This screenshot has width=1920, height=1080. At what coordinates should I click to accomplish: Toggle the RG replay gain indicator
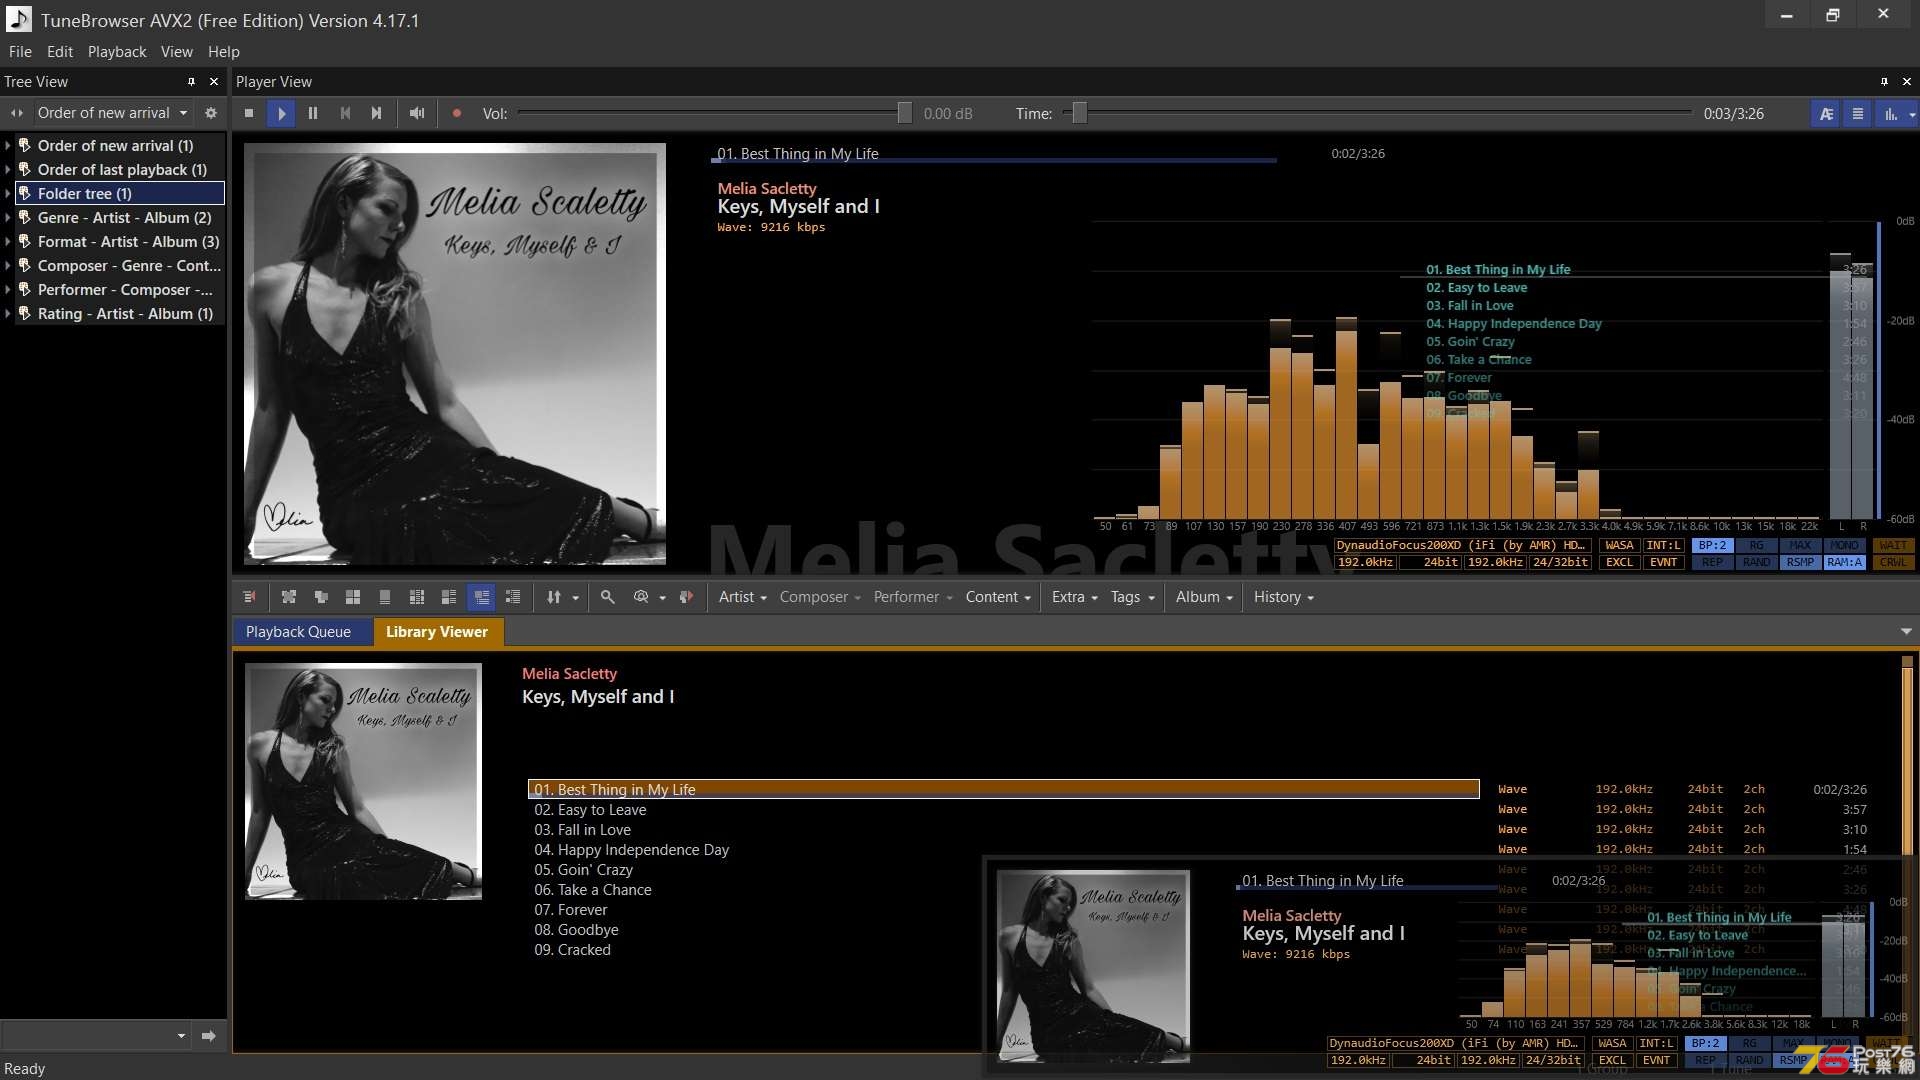coord(1756,546)
